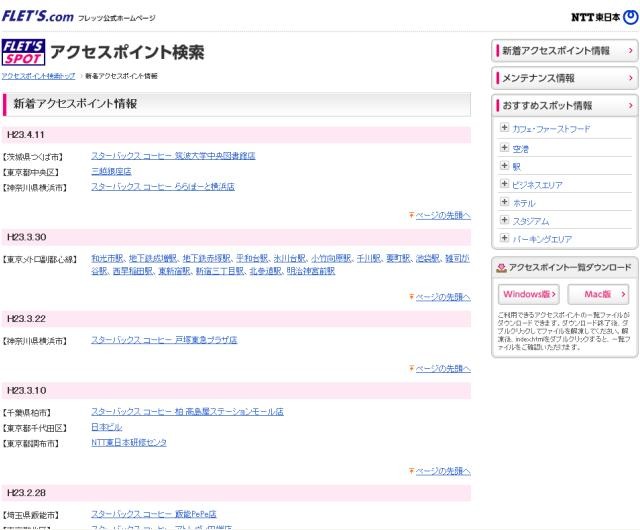640x530 pixels.
Task: Expand the ビジネスエリア category
Action: click(504, 184)
